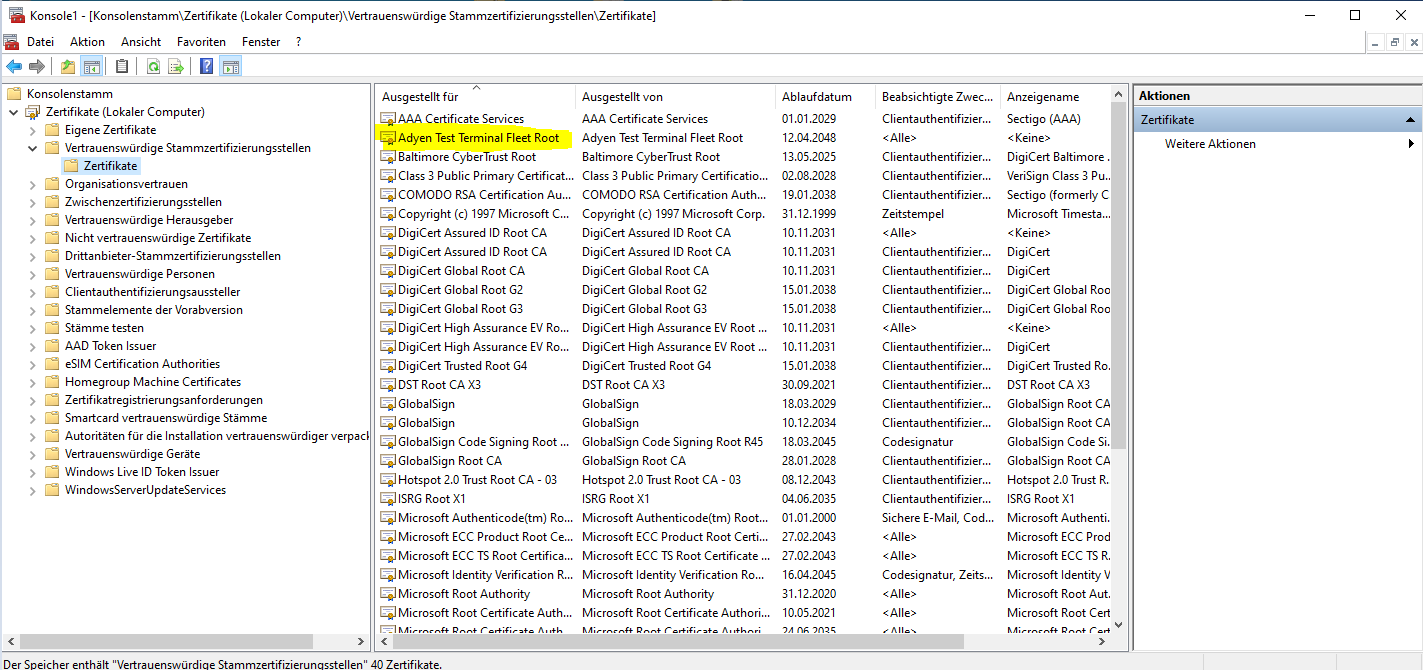
Task: Click folder icon of Konsolenstamm
Action: 14,94
